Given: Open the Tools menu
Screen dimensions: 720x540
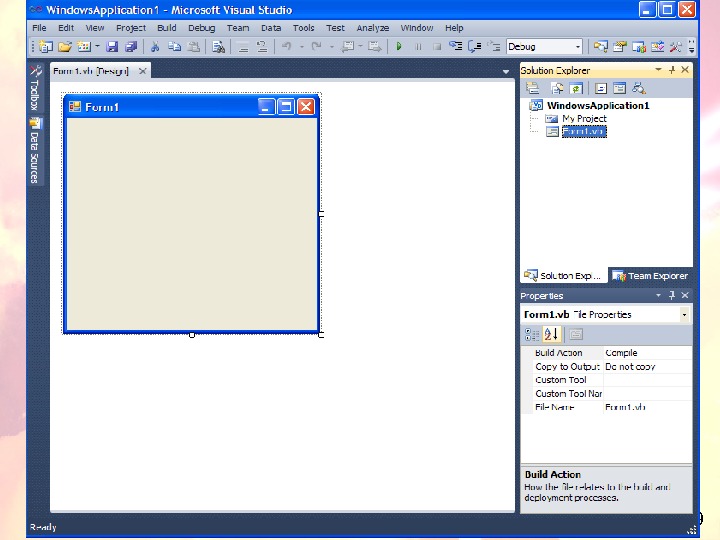Looking at the screenshot, I should [304, 28].
